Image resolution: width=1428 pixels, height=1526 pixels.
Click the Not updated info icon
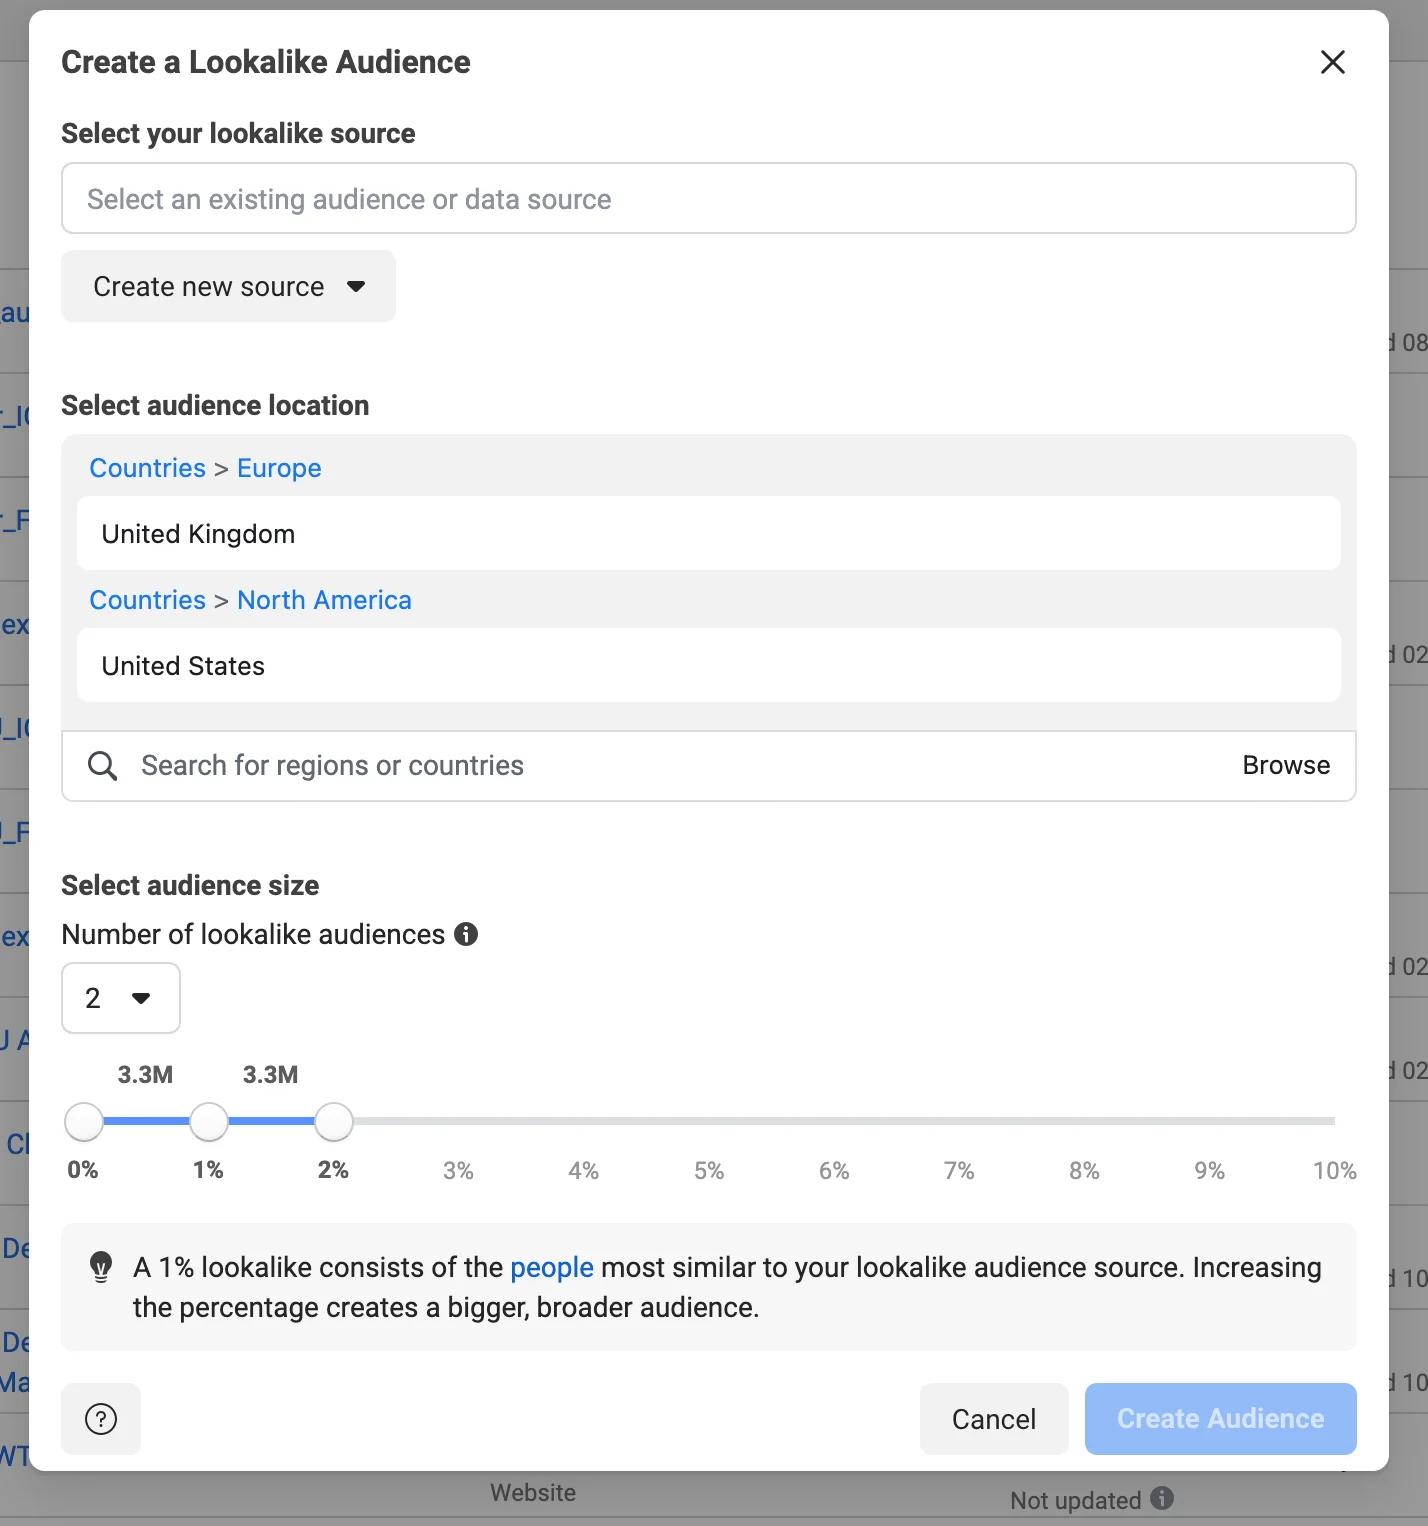(x=1161, y=1498)
